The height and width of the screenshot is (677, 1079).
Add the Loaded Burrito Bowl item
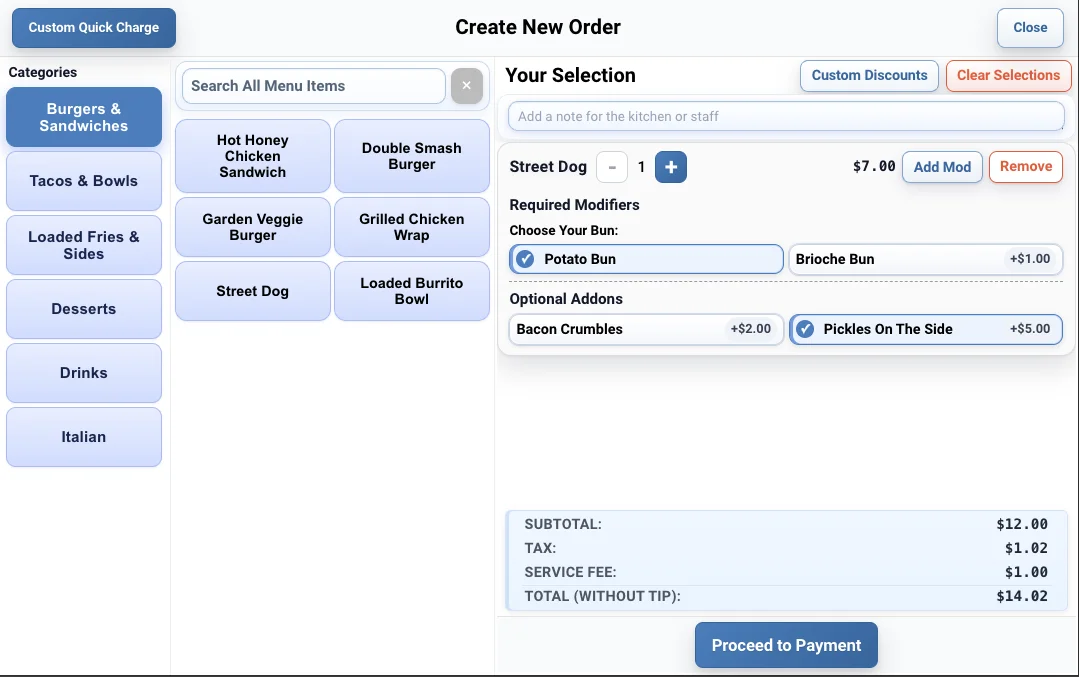412,291
